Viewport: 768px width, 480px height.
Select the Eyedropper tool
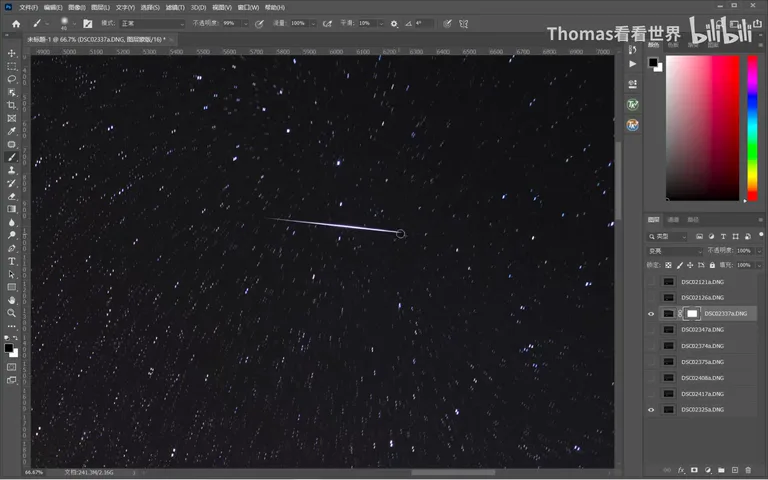point(12,131)
